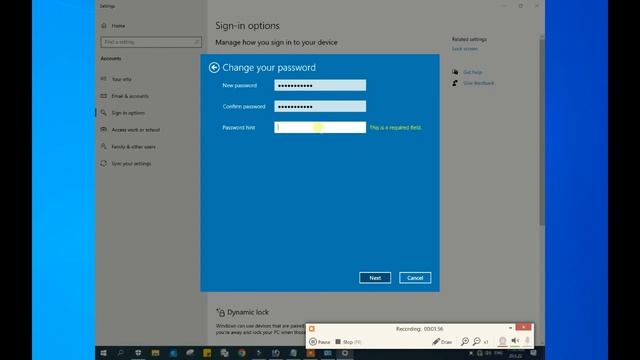This screenshot has height=360, width=640.
Task: Click the Email & accounts envelope icon
Action: [104, 96]
